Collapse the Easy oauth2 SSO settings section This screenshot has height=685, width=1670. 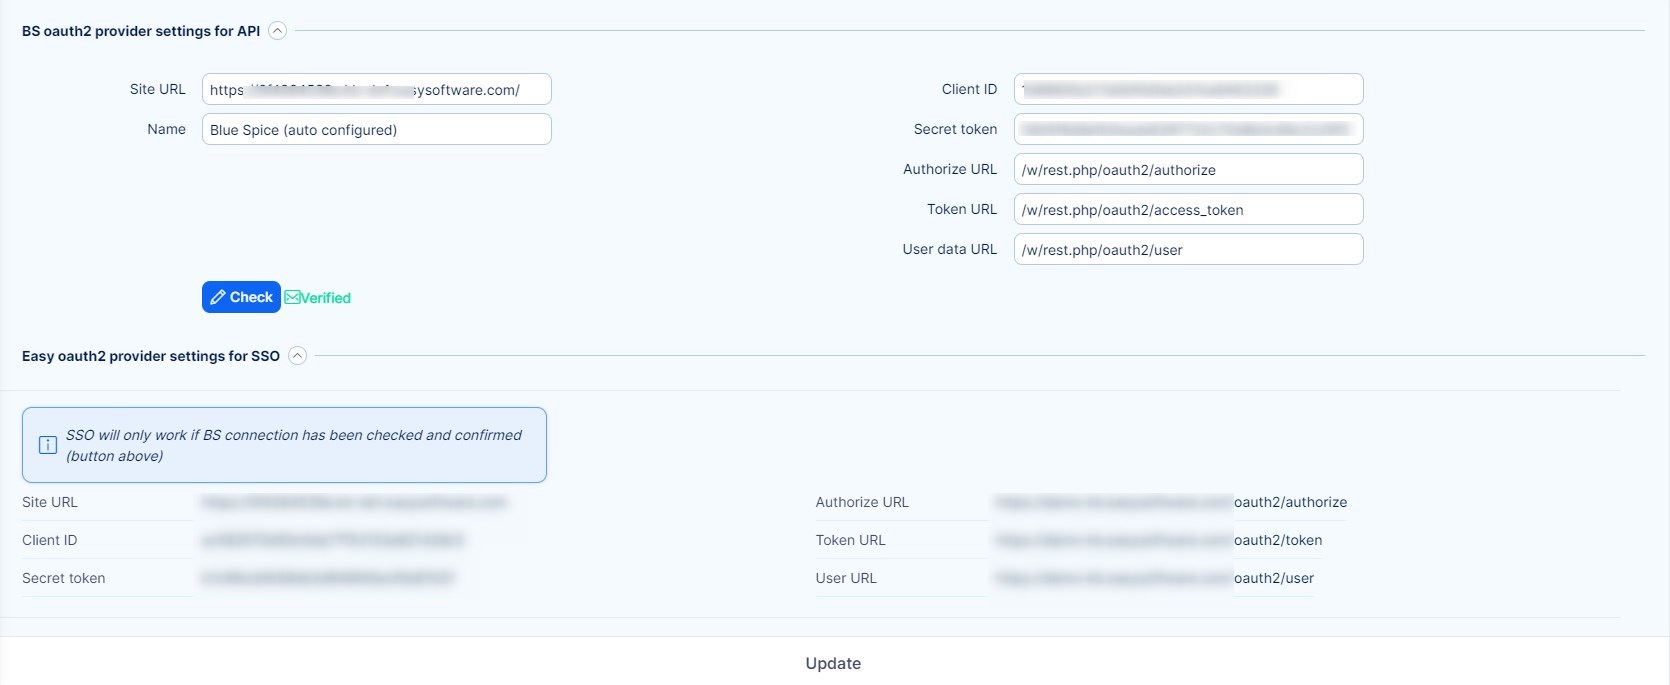point(297,356)
